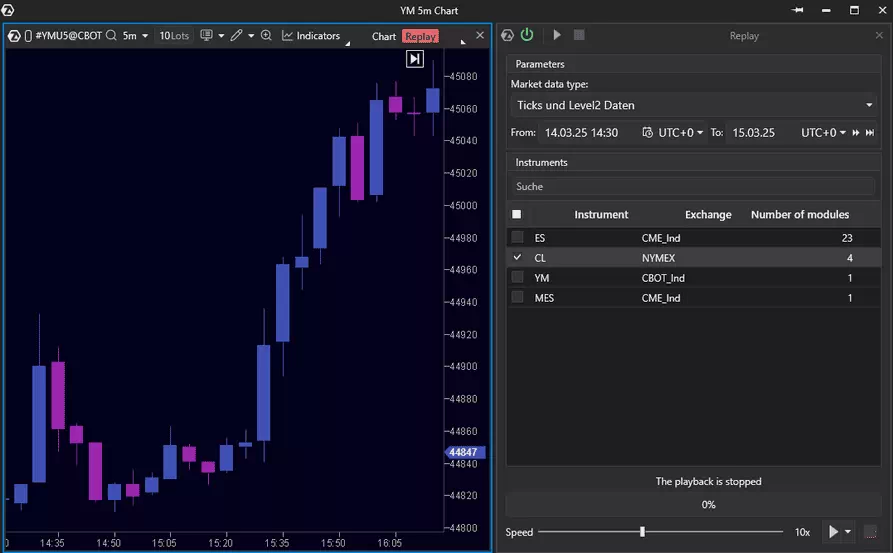The image size is (893, 553).
Task: Switch to the red Replay tab
Action: [420, 36]
